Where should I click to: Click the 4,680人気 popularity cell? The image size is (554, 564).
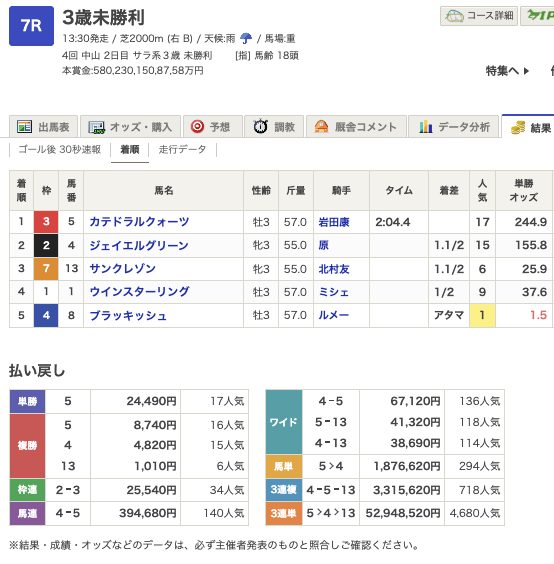click(475, 513)
